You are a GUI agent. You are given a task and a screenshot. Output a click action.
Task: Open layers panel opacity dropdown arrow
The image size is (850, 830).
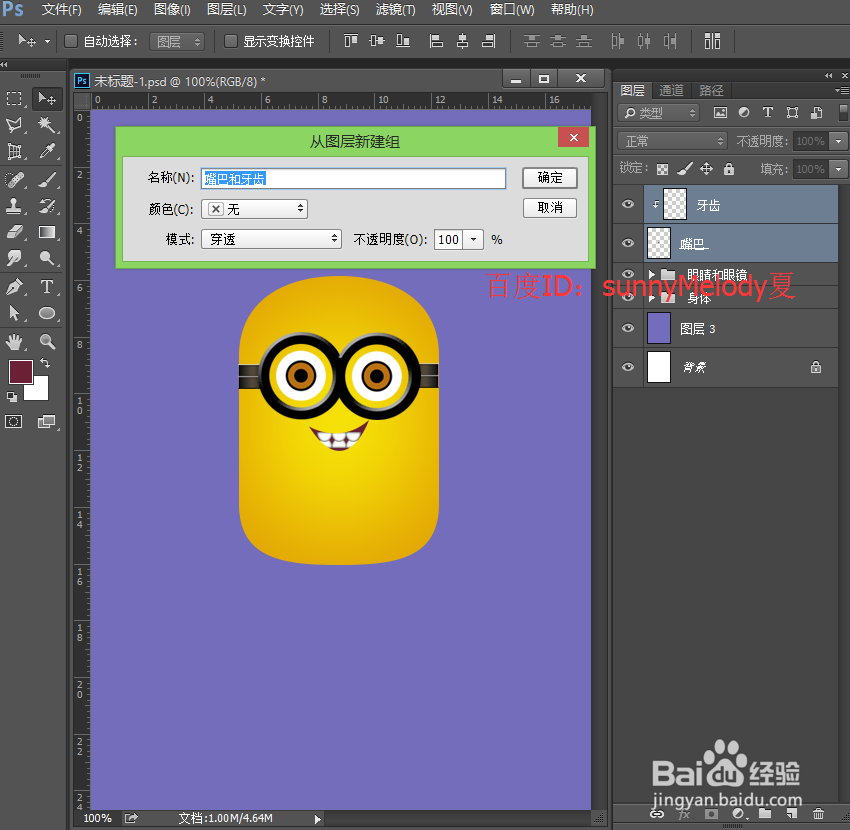click(839, 141)
